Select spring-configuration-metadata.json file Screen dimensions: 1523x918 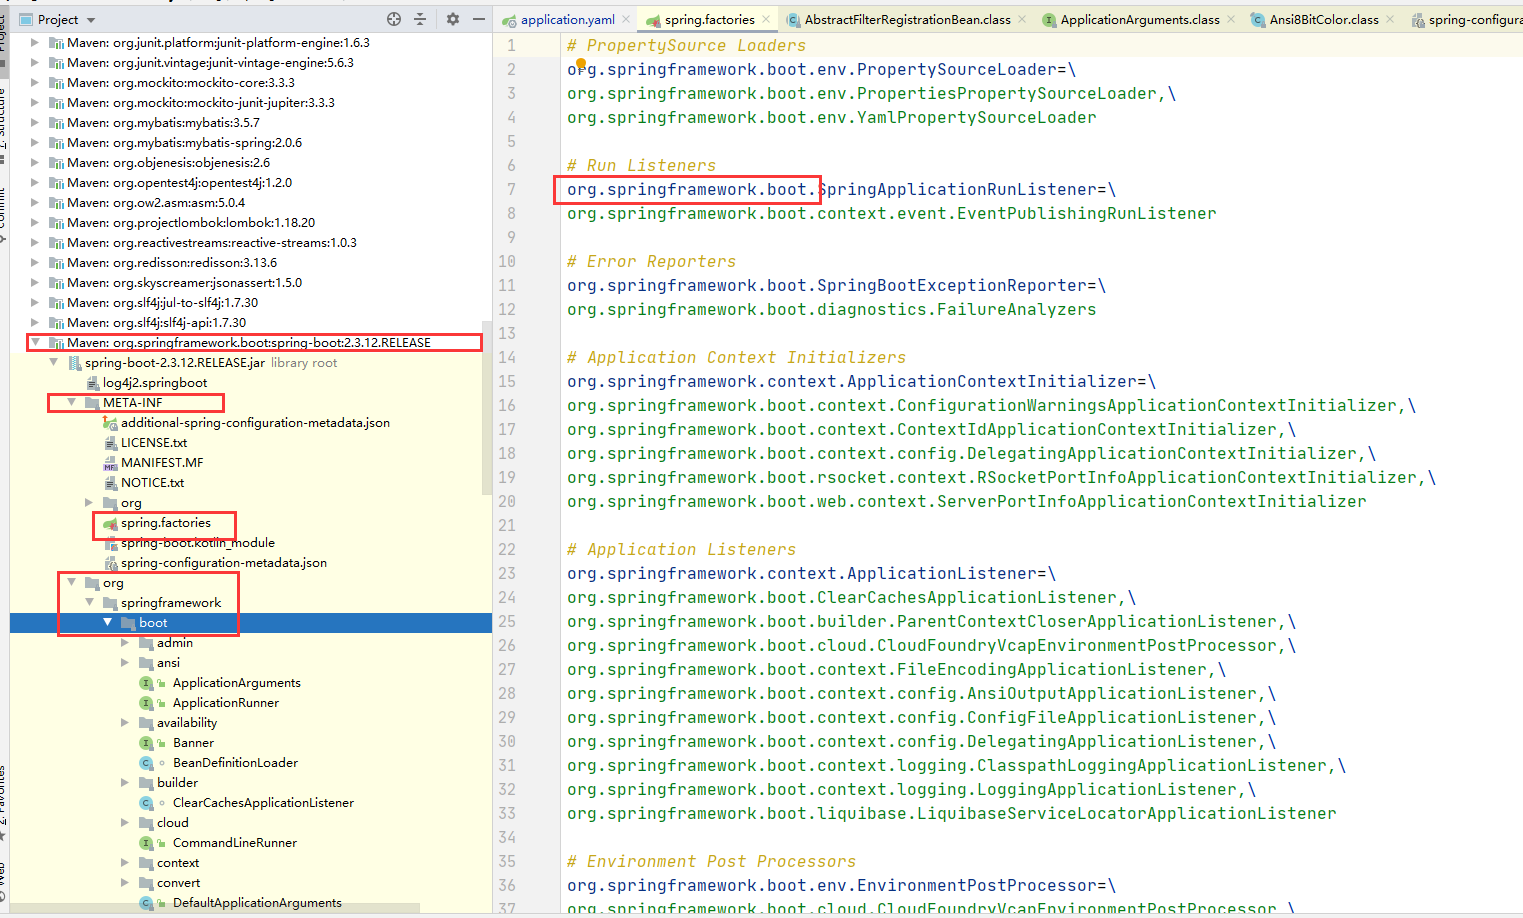(x=224, y=562)
